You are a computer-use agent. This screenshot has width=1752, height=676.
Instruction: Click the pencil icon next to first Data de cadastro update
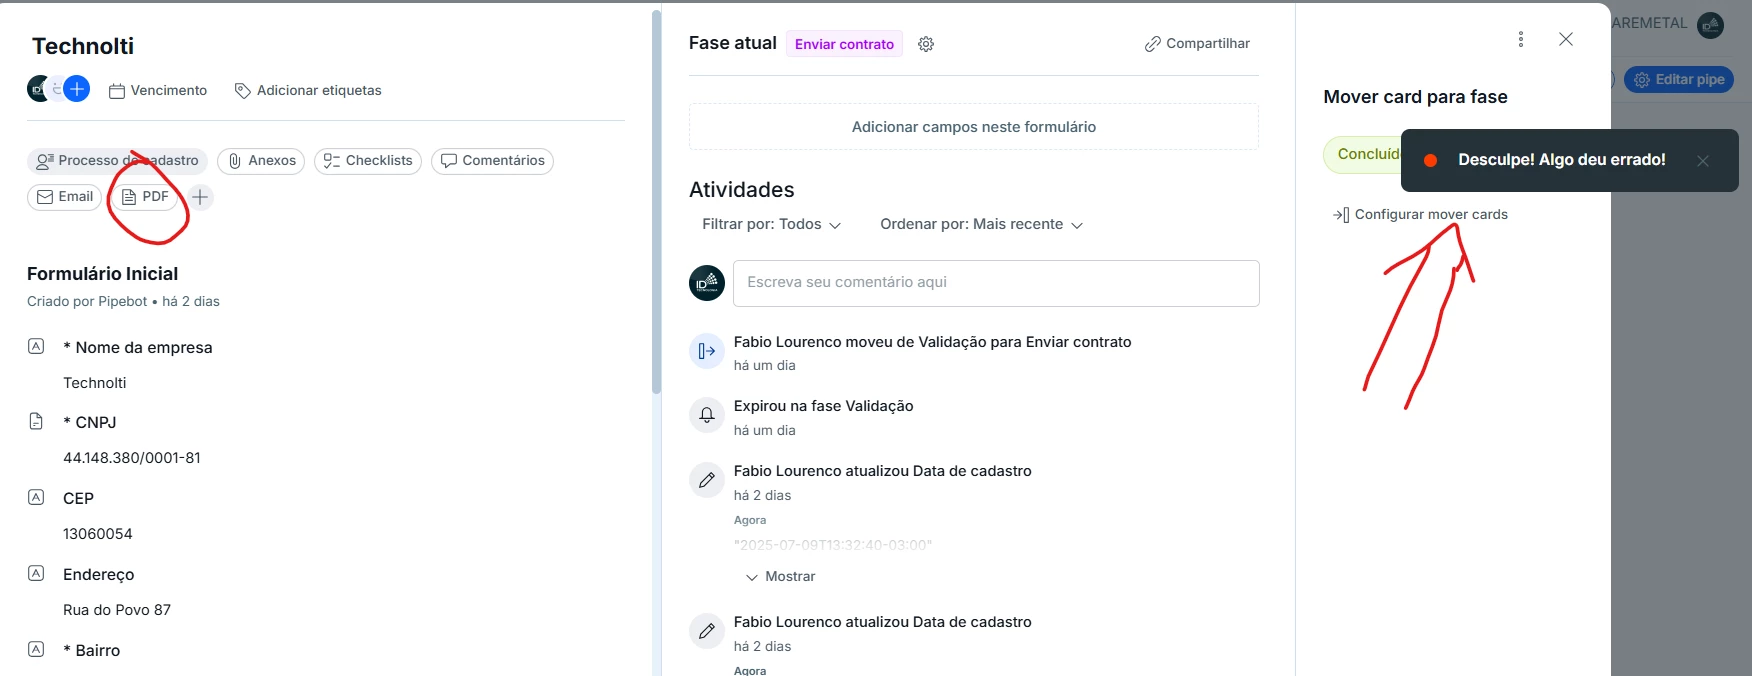coord(707,480)
